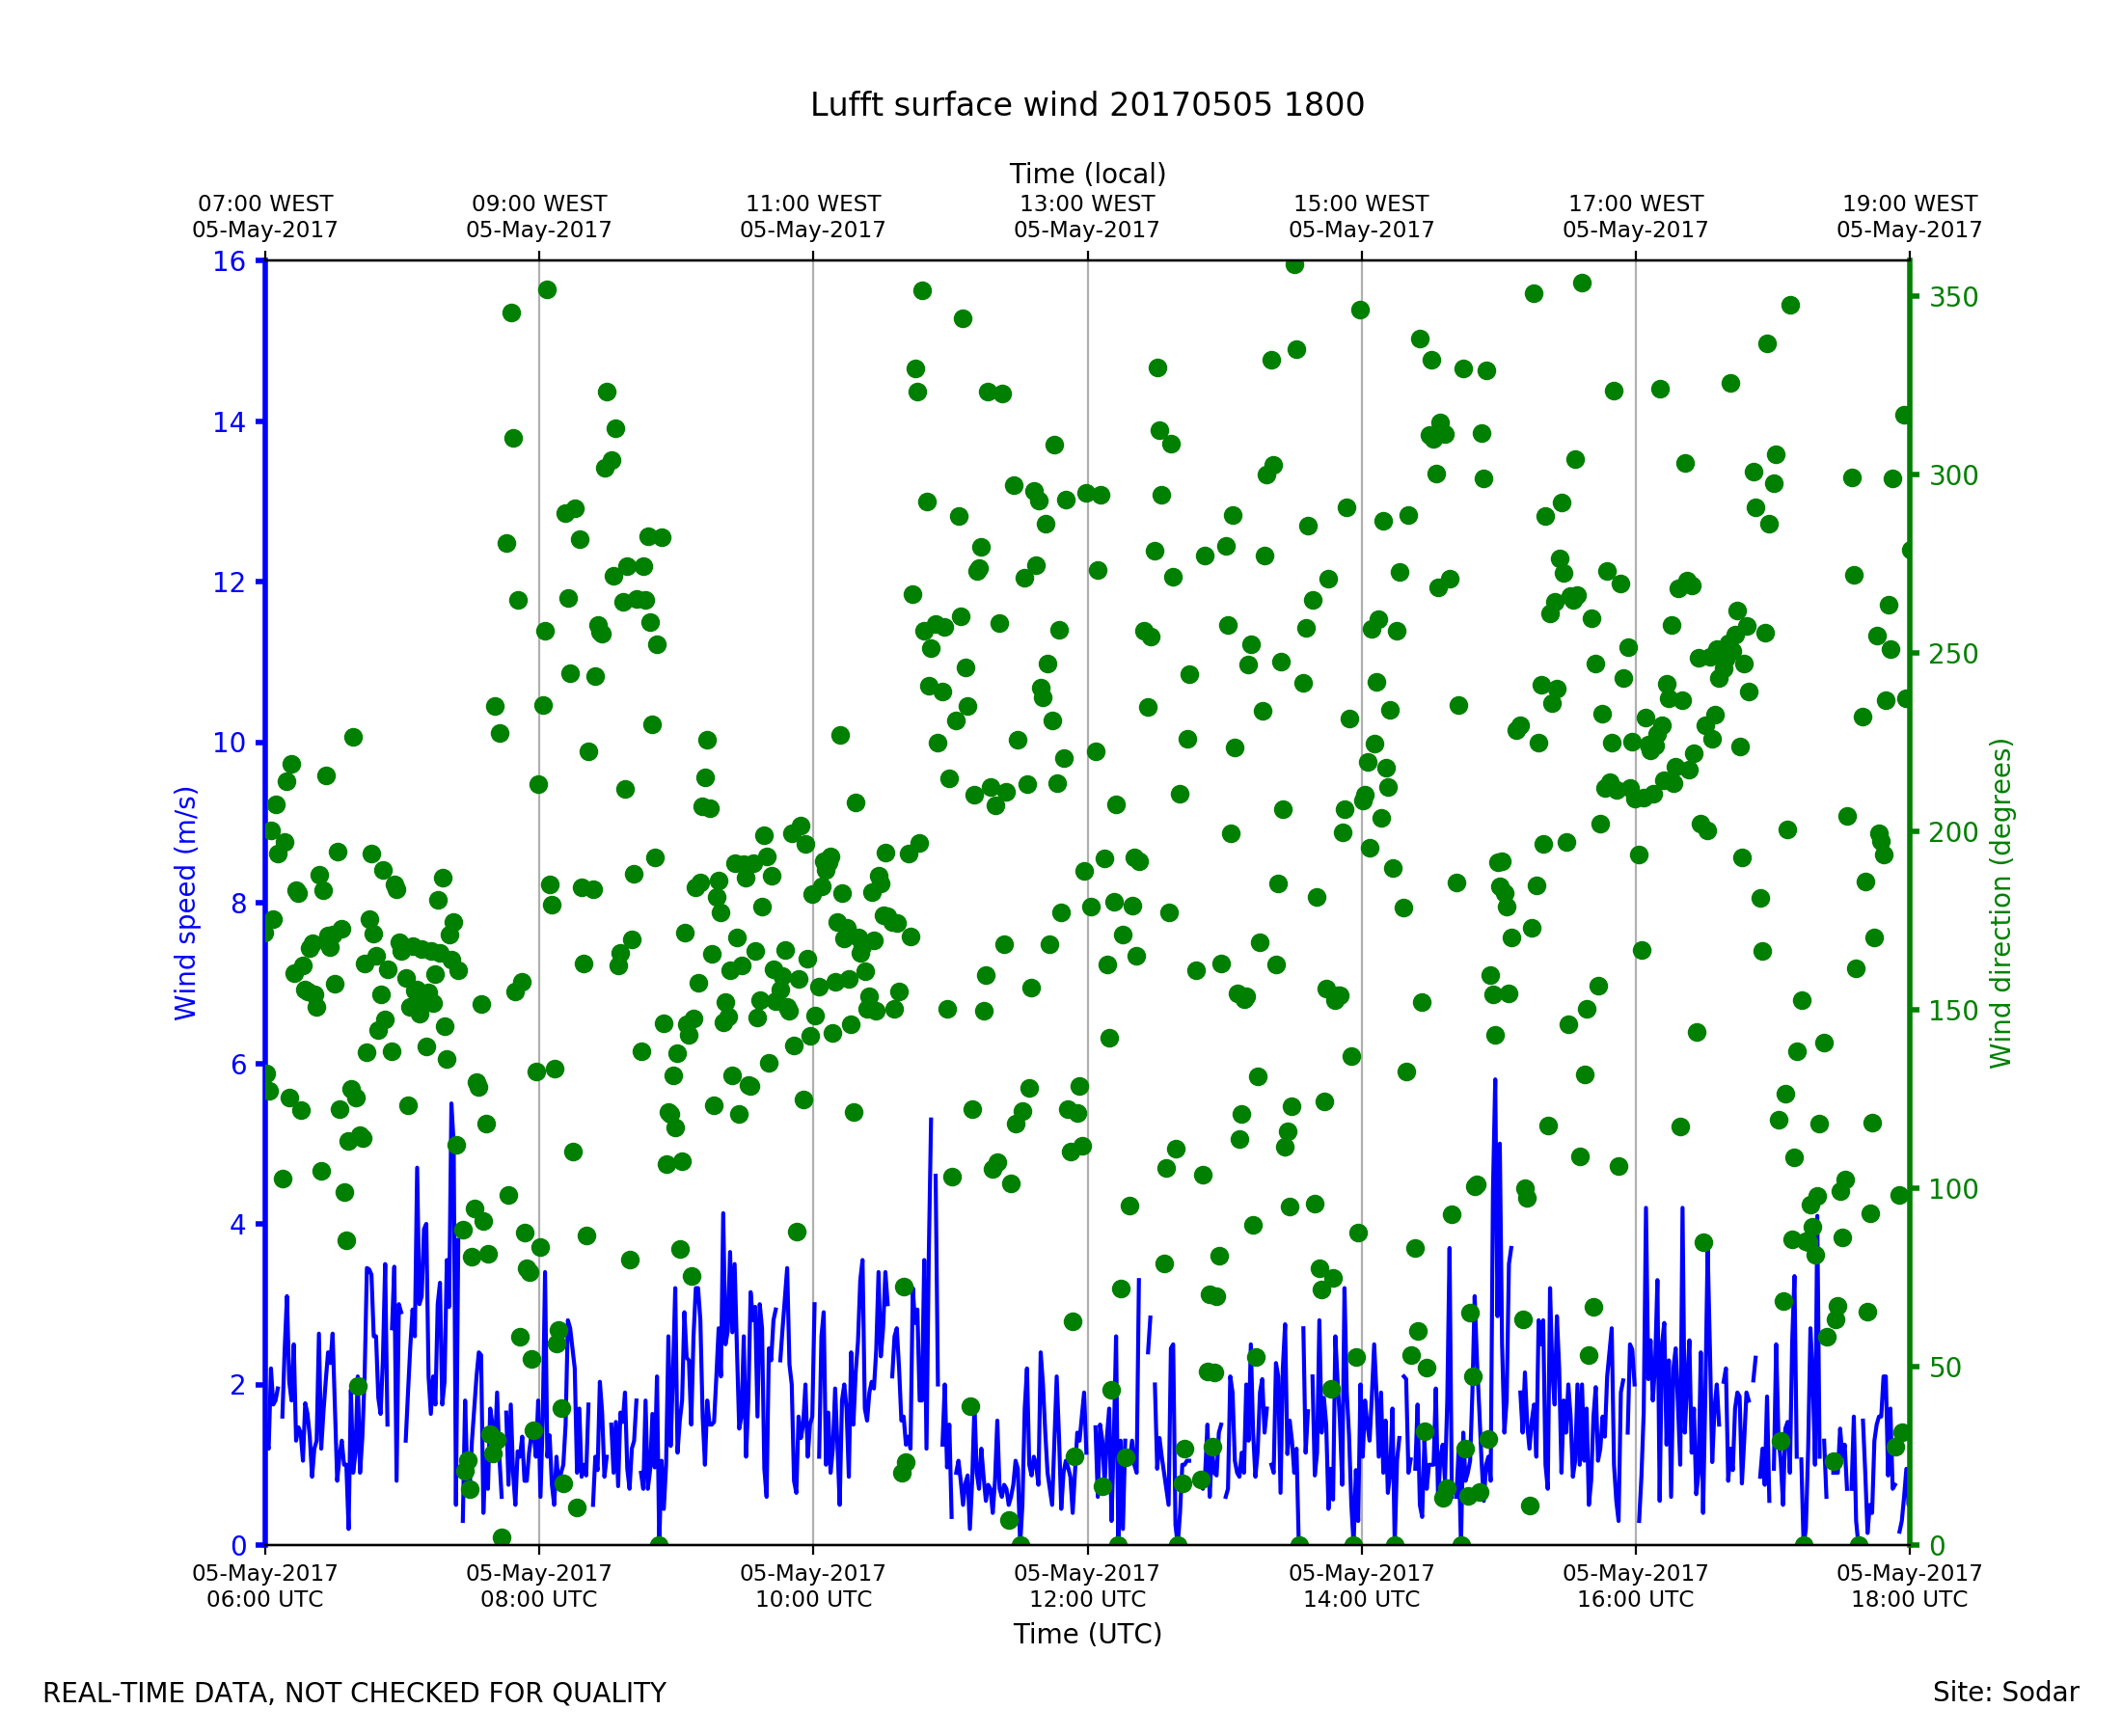Screen dimensions: 2122x1736
Task: Click the Wind direction (degrees) axis label
Action: (2000, 903)
